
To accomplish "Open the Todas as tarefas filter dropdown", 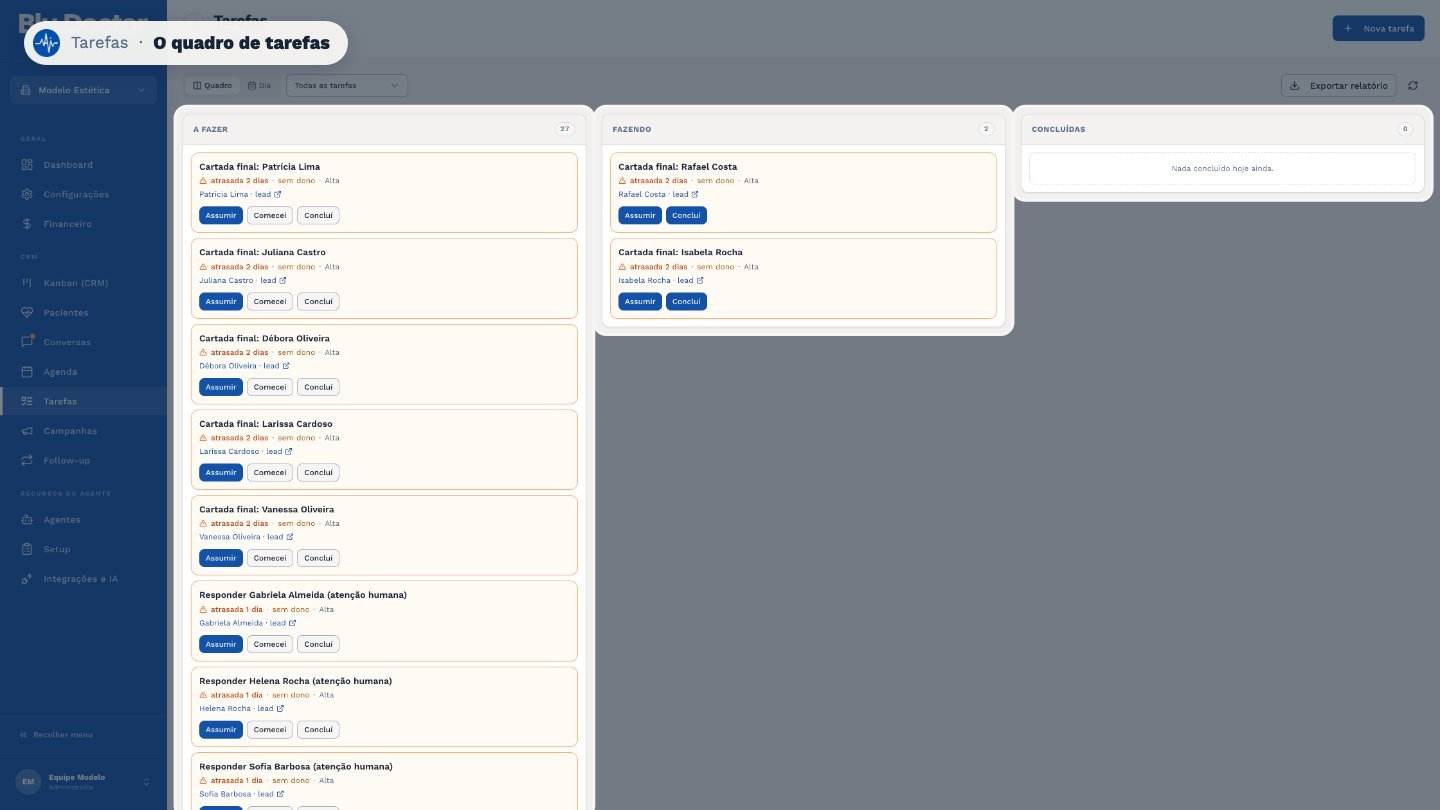I will 347,86.
